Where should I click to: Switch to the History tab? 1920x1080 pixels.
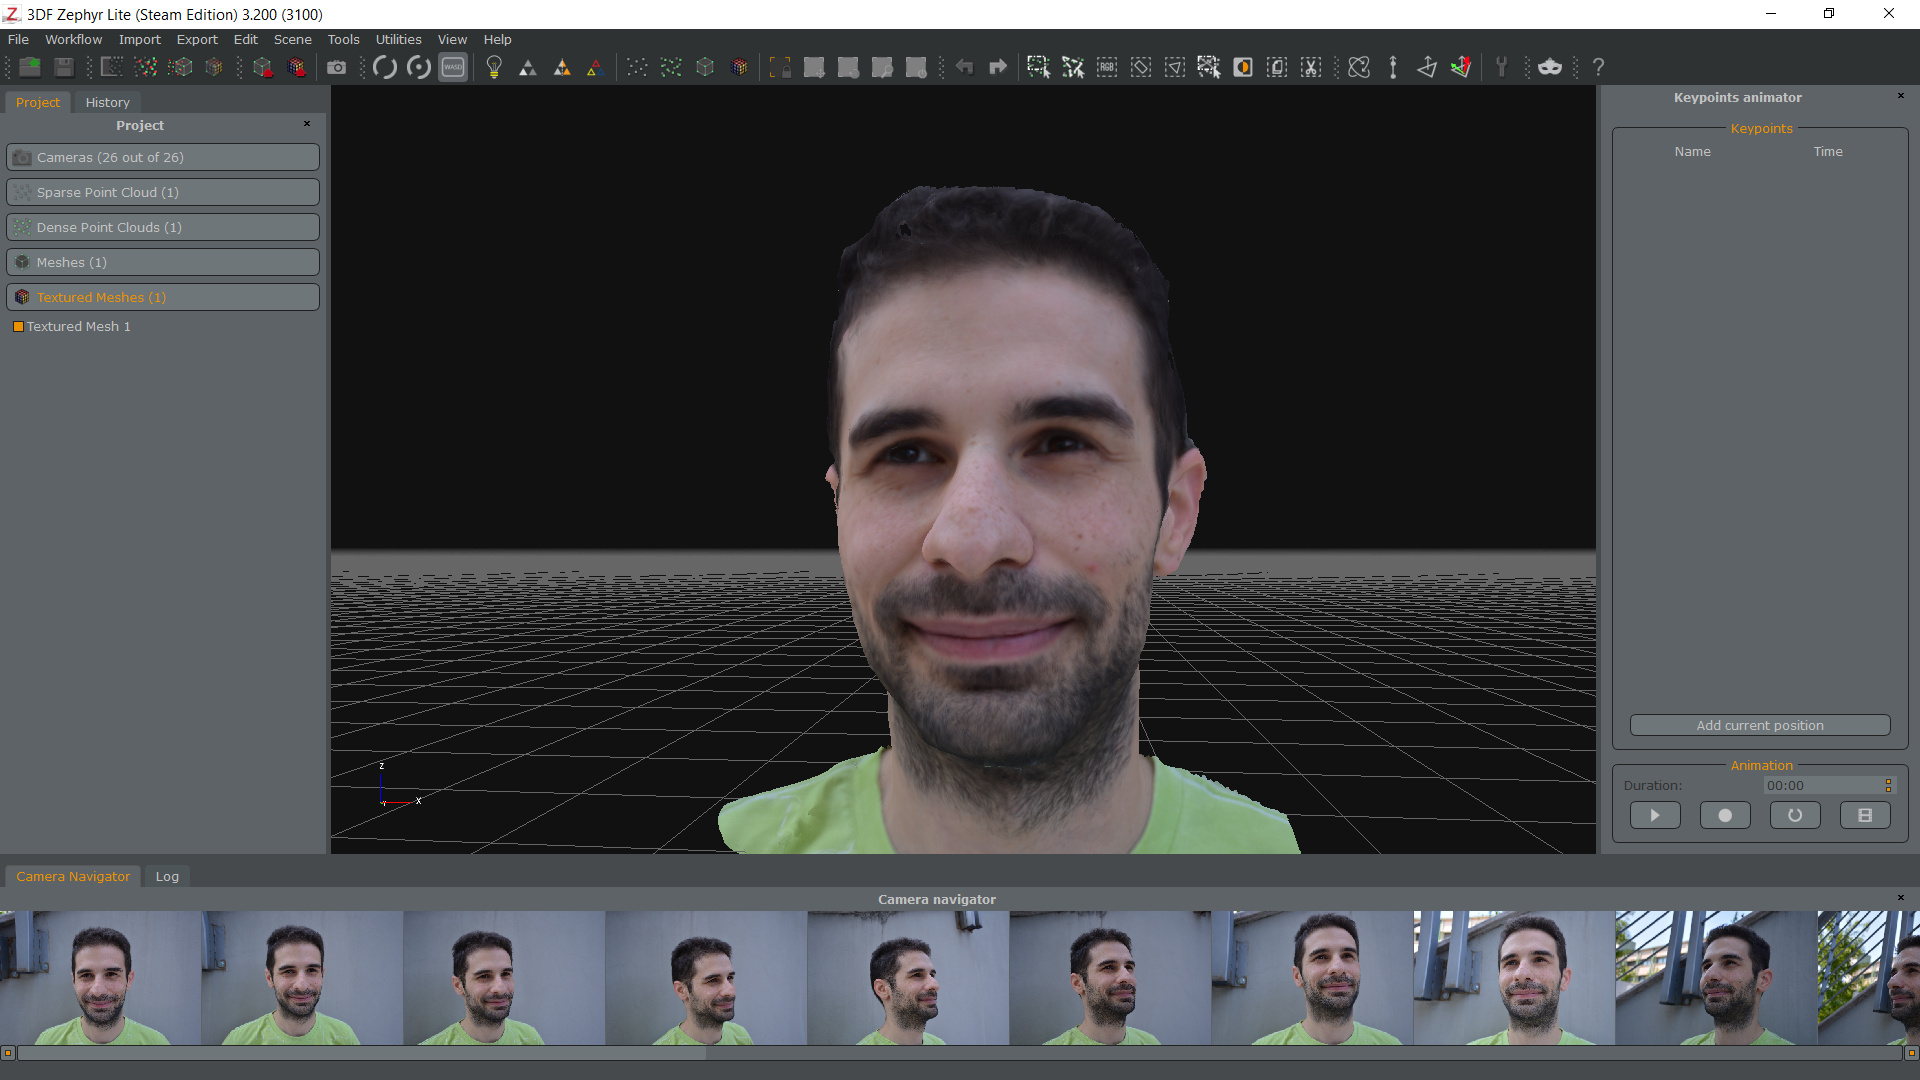(x=107, y=102)
